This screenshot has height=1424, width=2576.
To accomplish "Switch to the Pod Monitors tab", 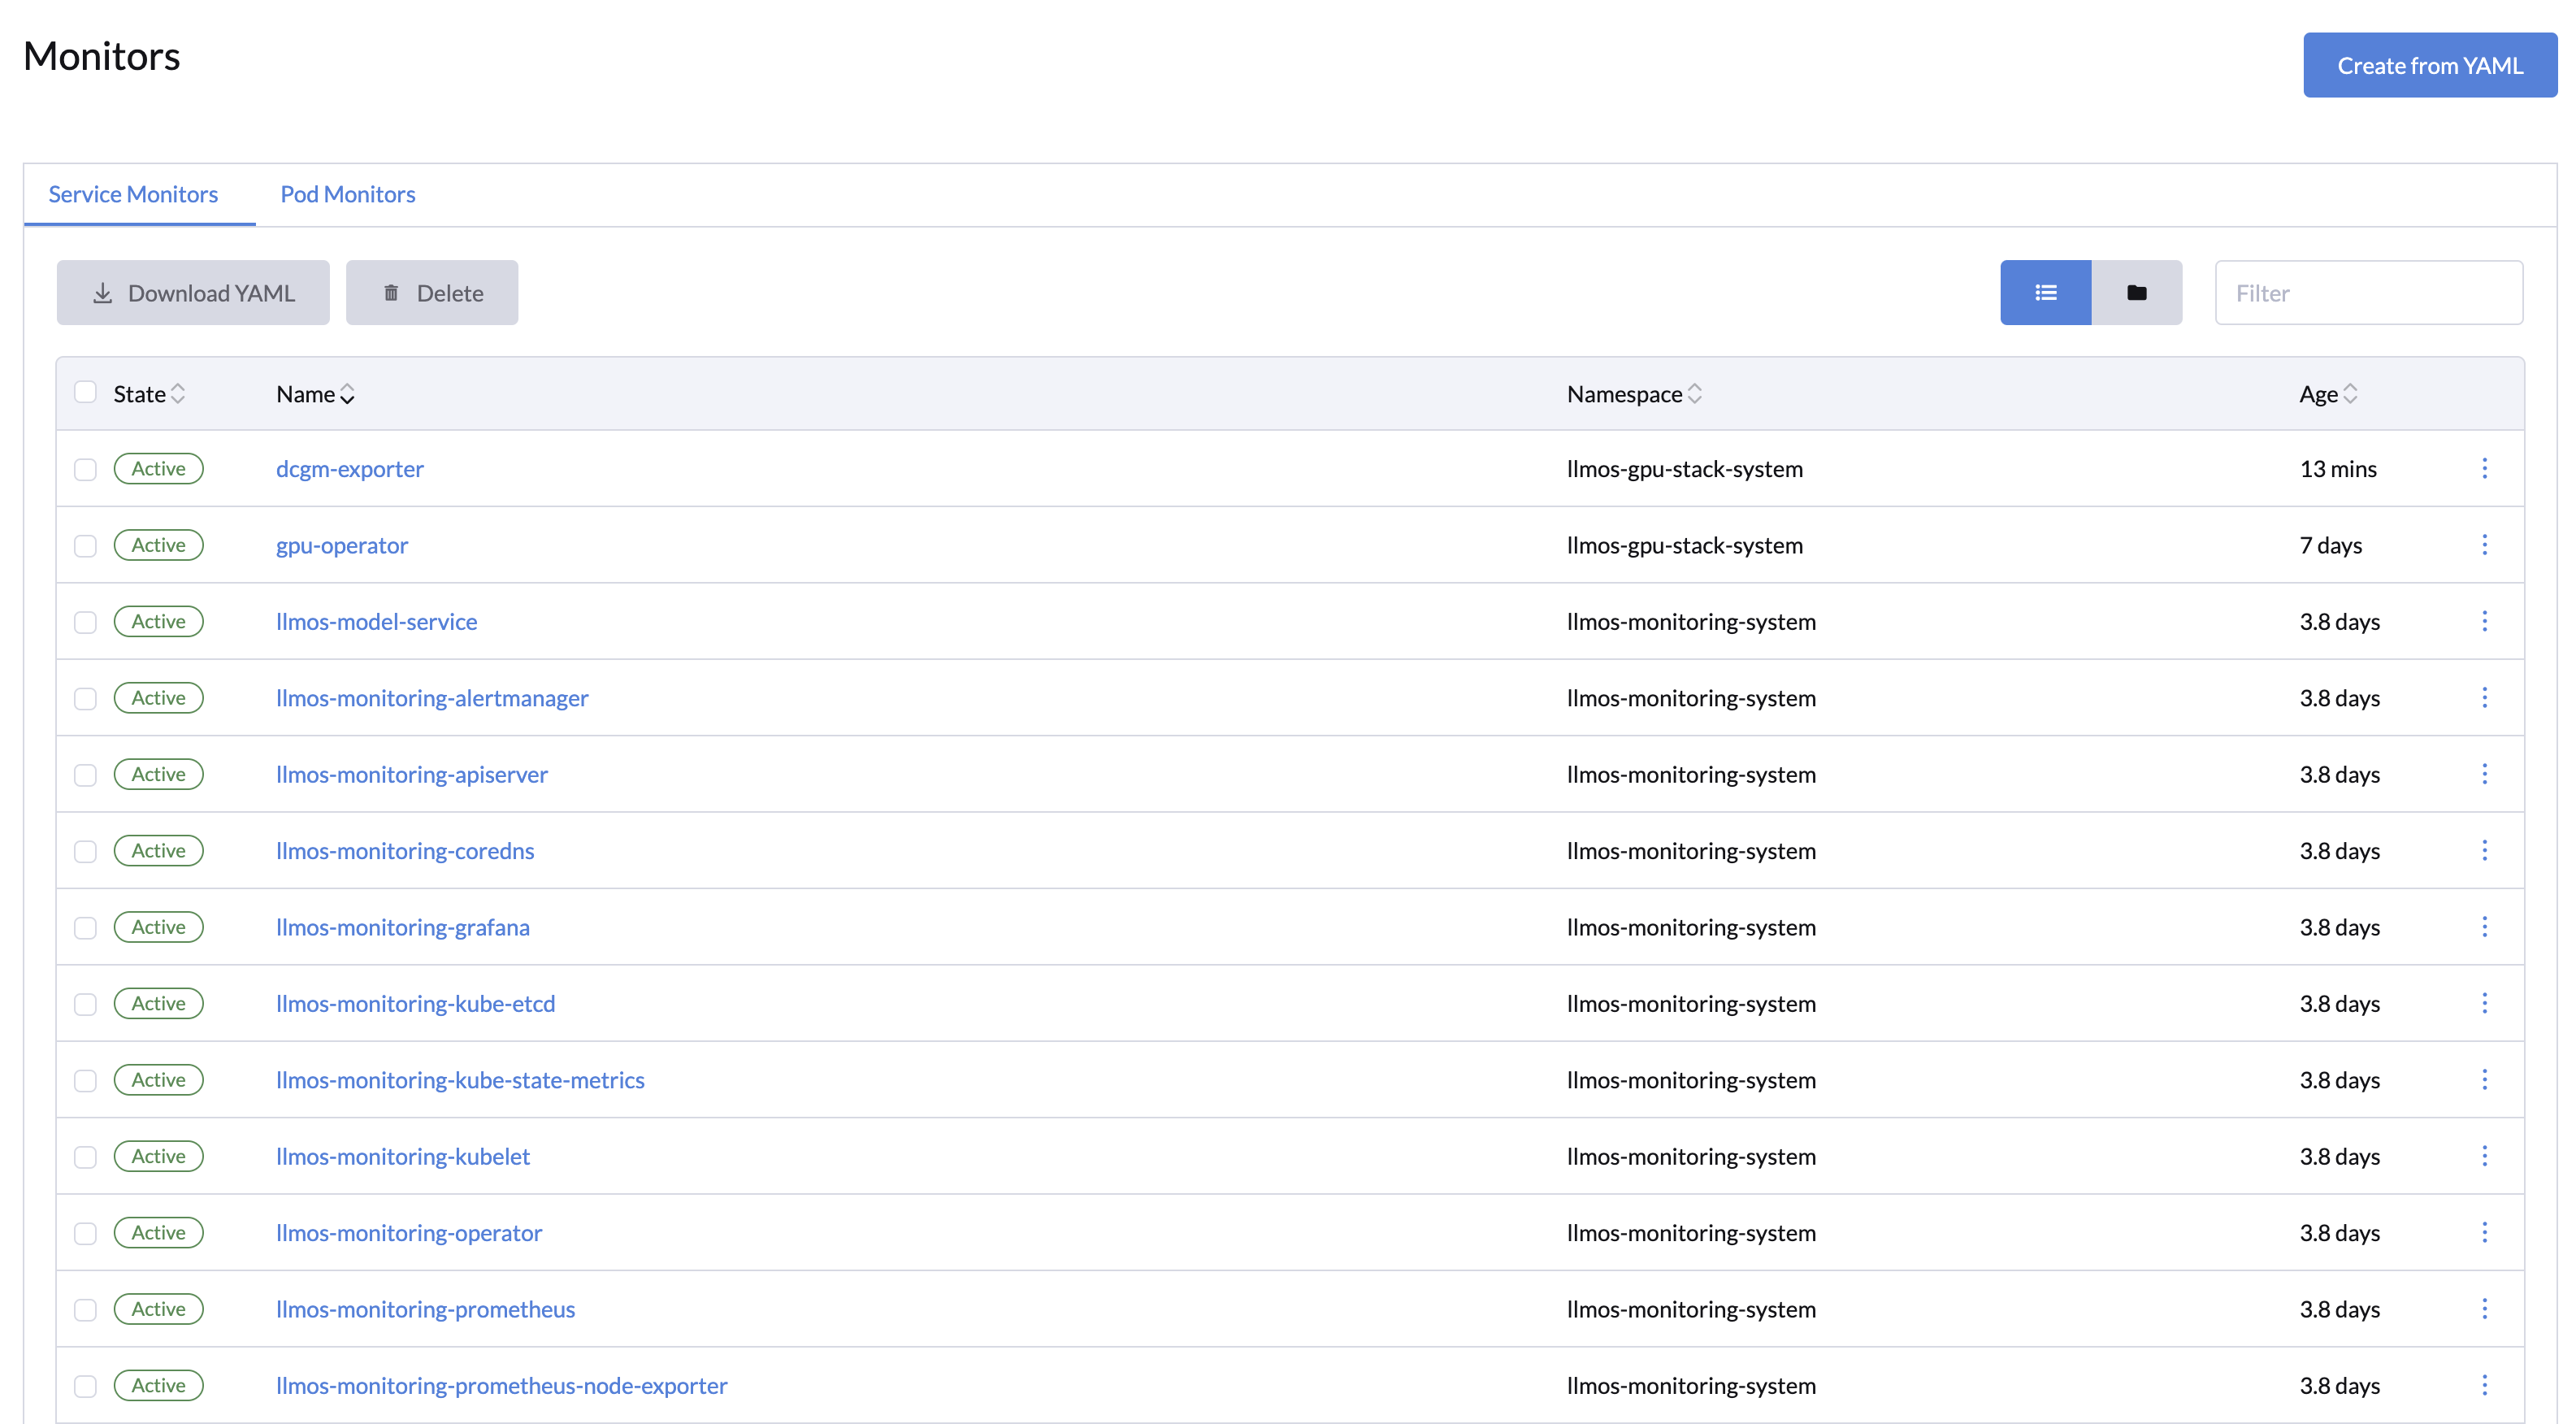I will [x=347, y=193].
